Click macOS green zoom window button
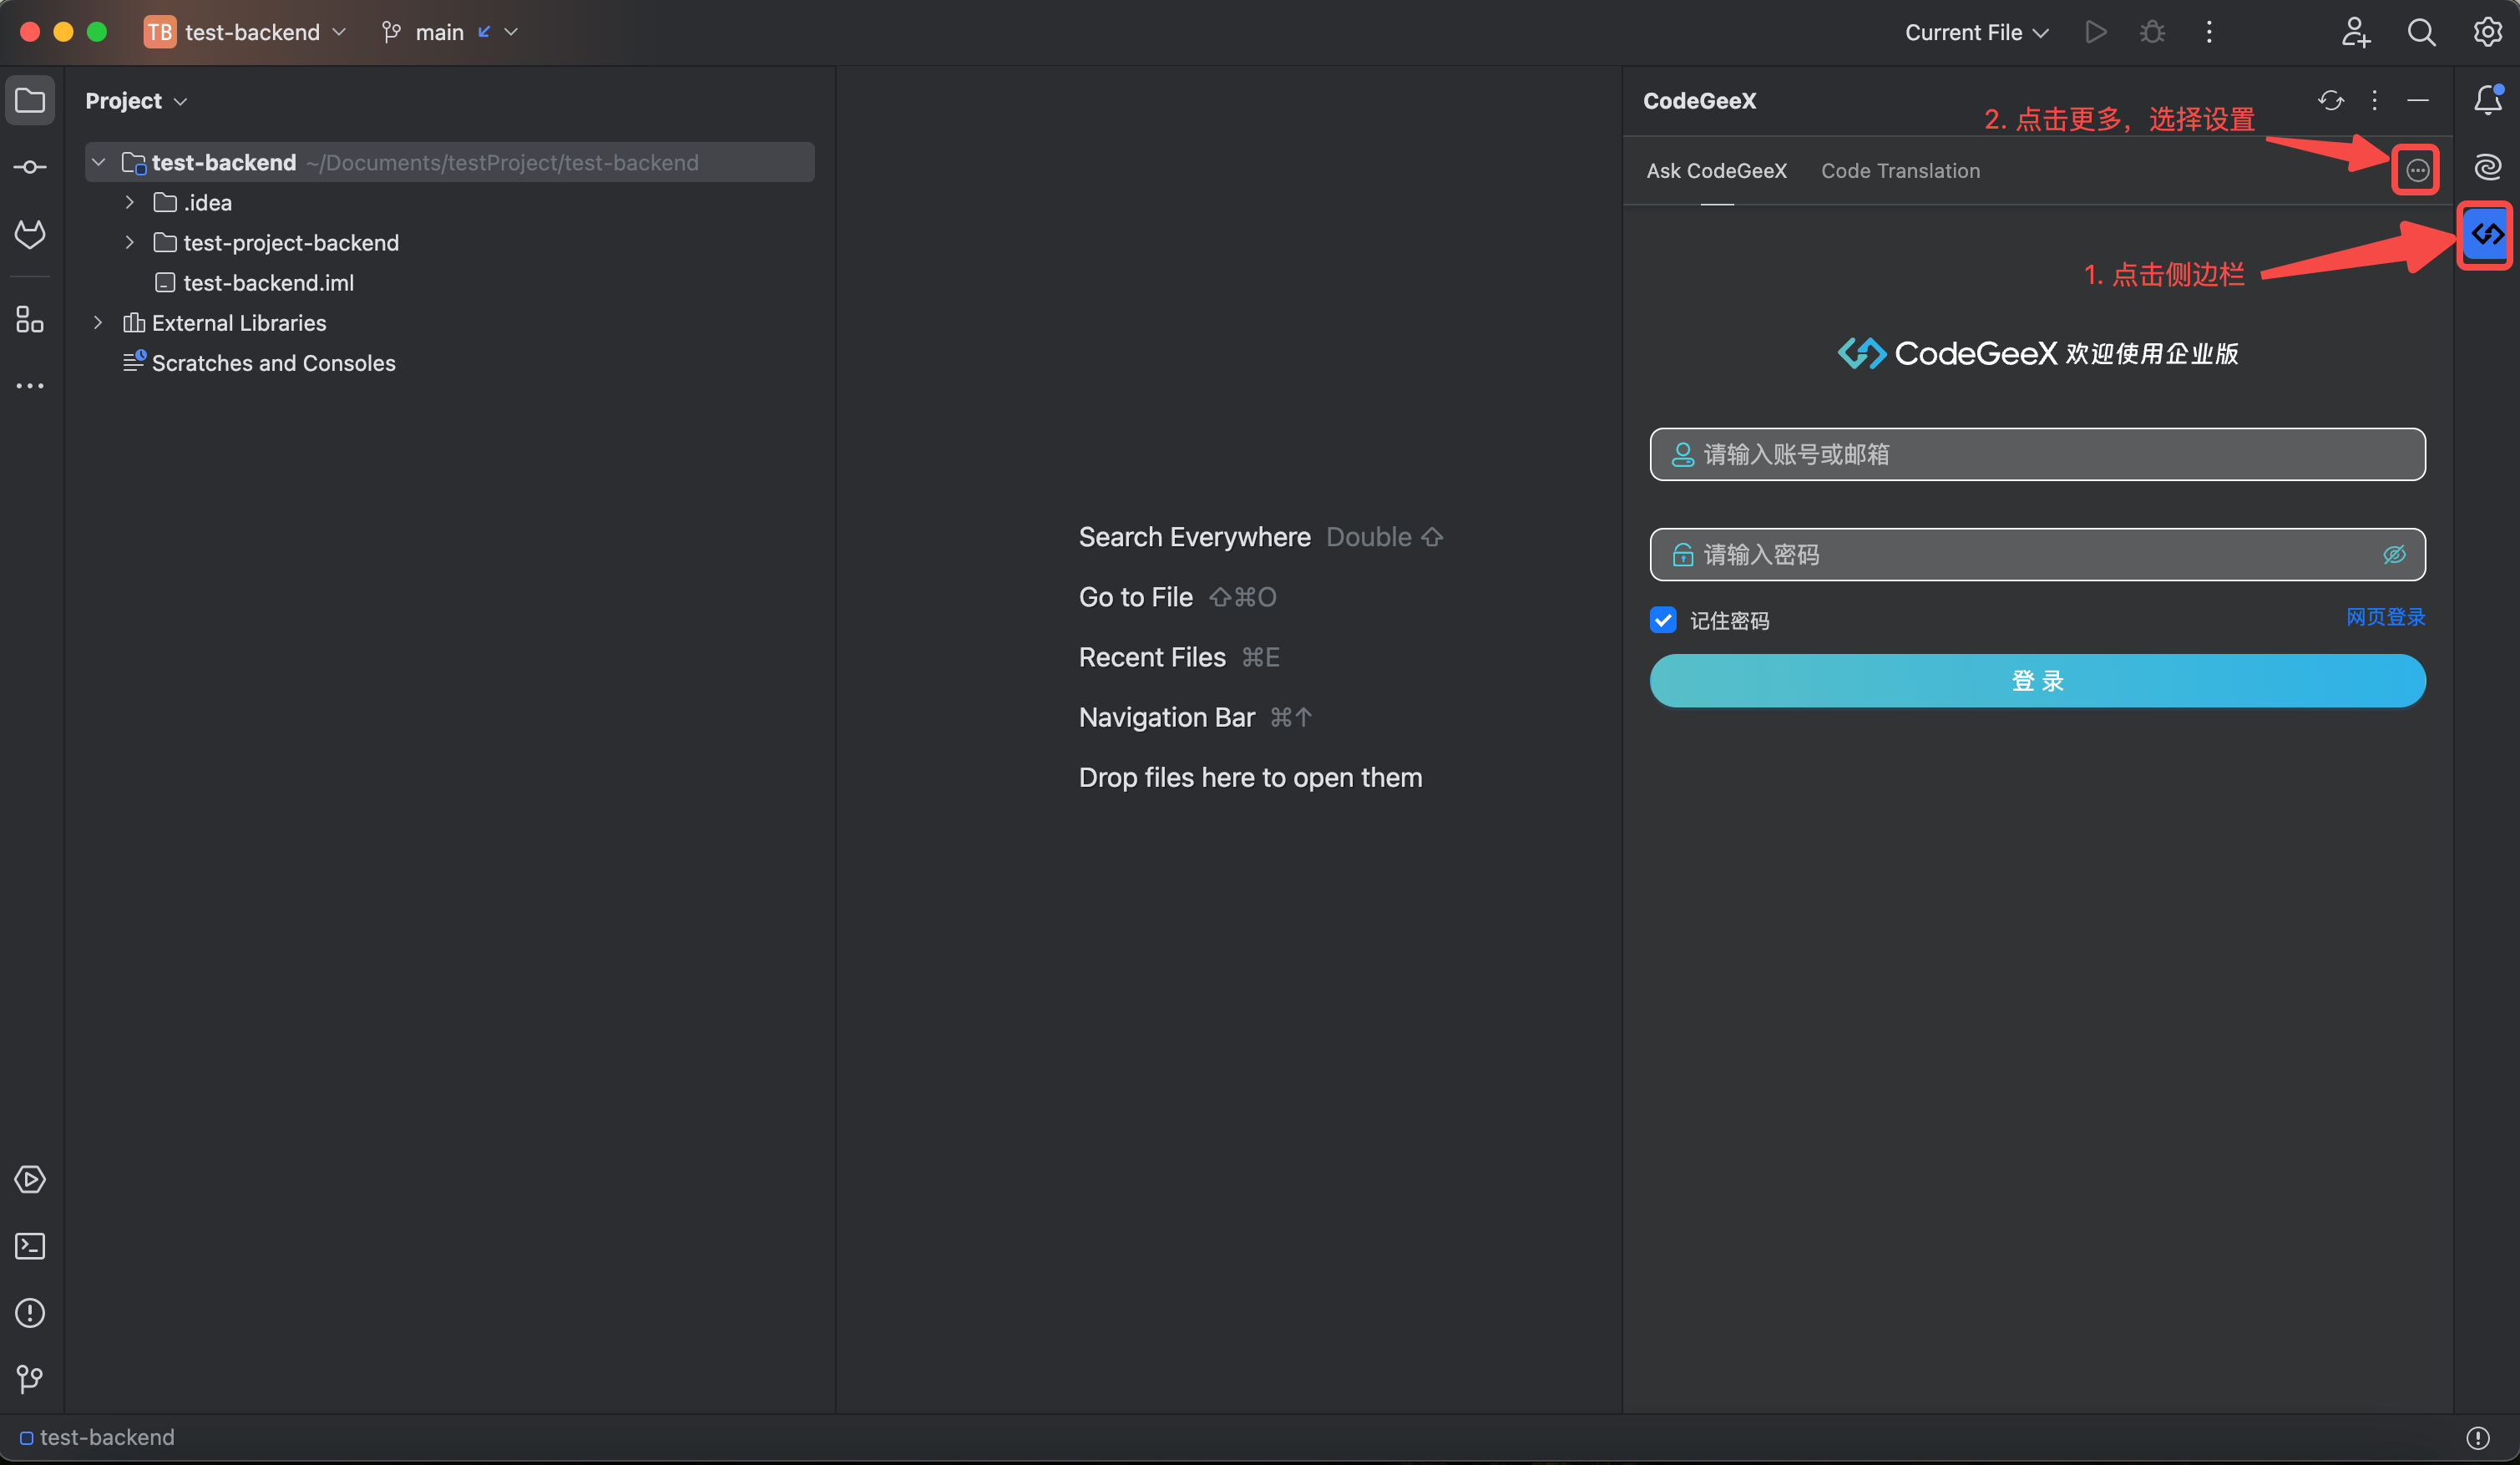 [97, 32]
